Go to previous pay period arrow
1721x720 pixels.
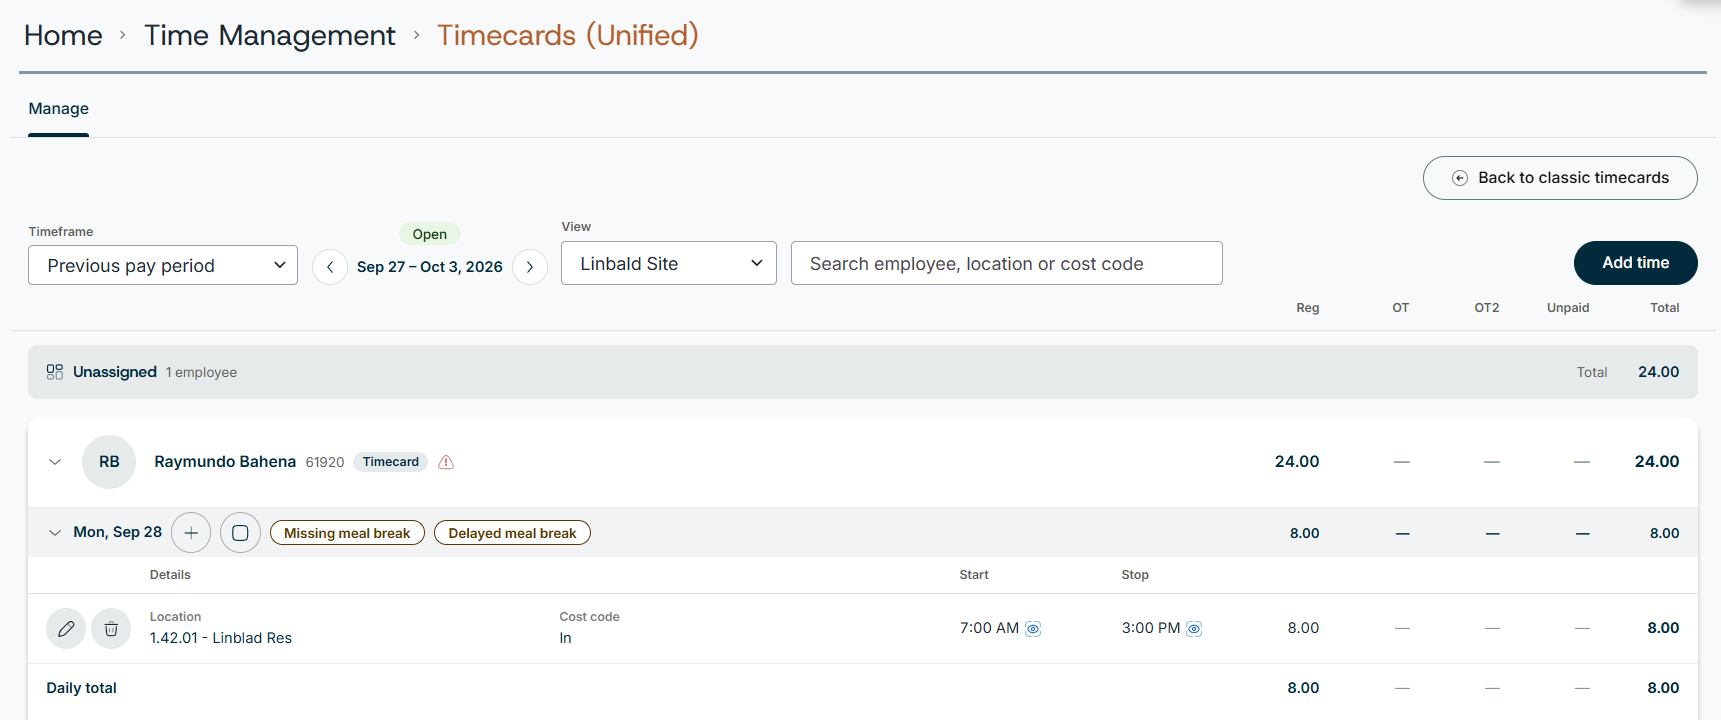[330, 267]
